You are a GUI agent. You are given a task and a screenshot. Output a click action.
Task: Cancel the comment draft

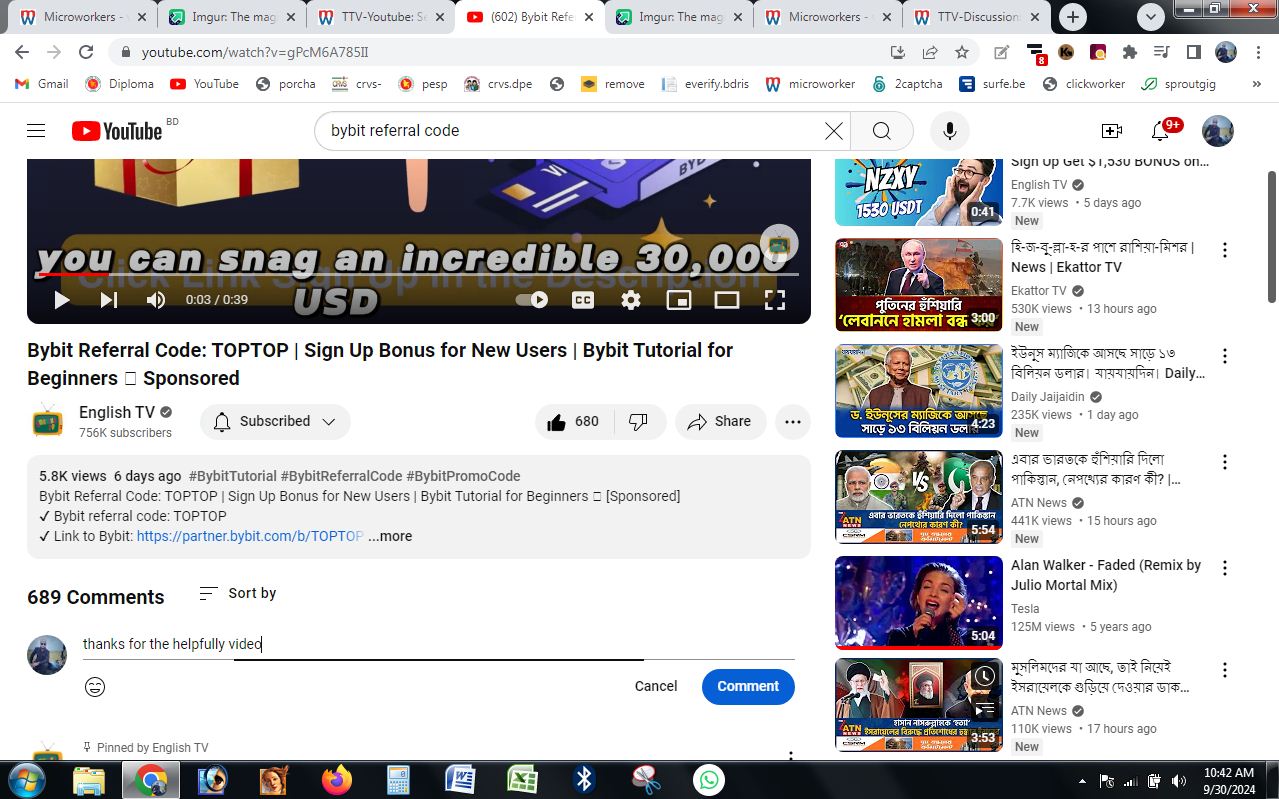(656, 686)
